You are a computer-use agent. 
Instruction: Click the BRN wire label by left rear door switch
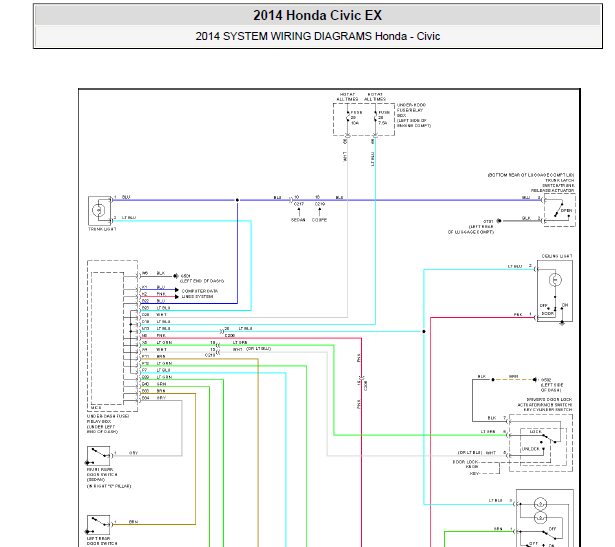(133, 522)
